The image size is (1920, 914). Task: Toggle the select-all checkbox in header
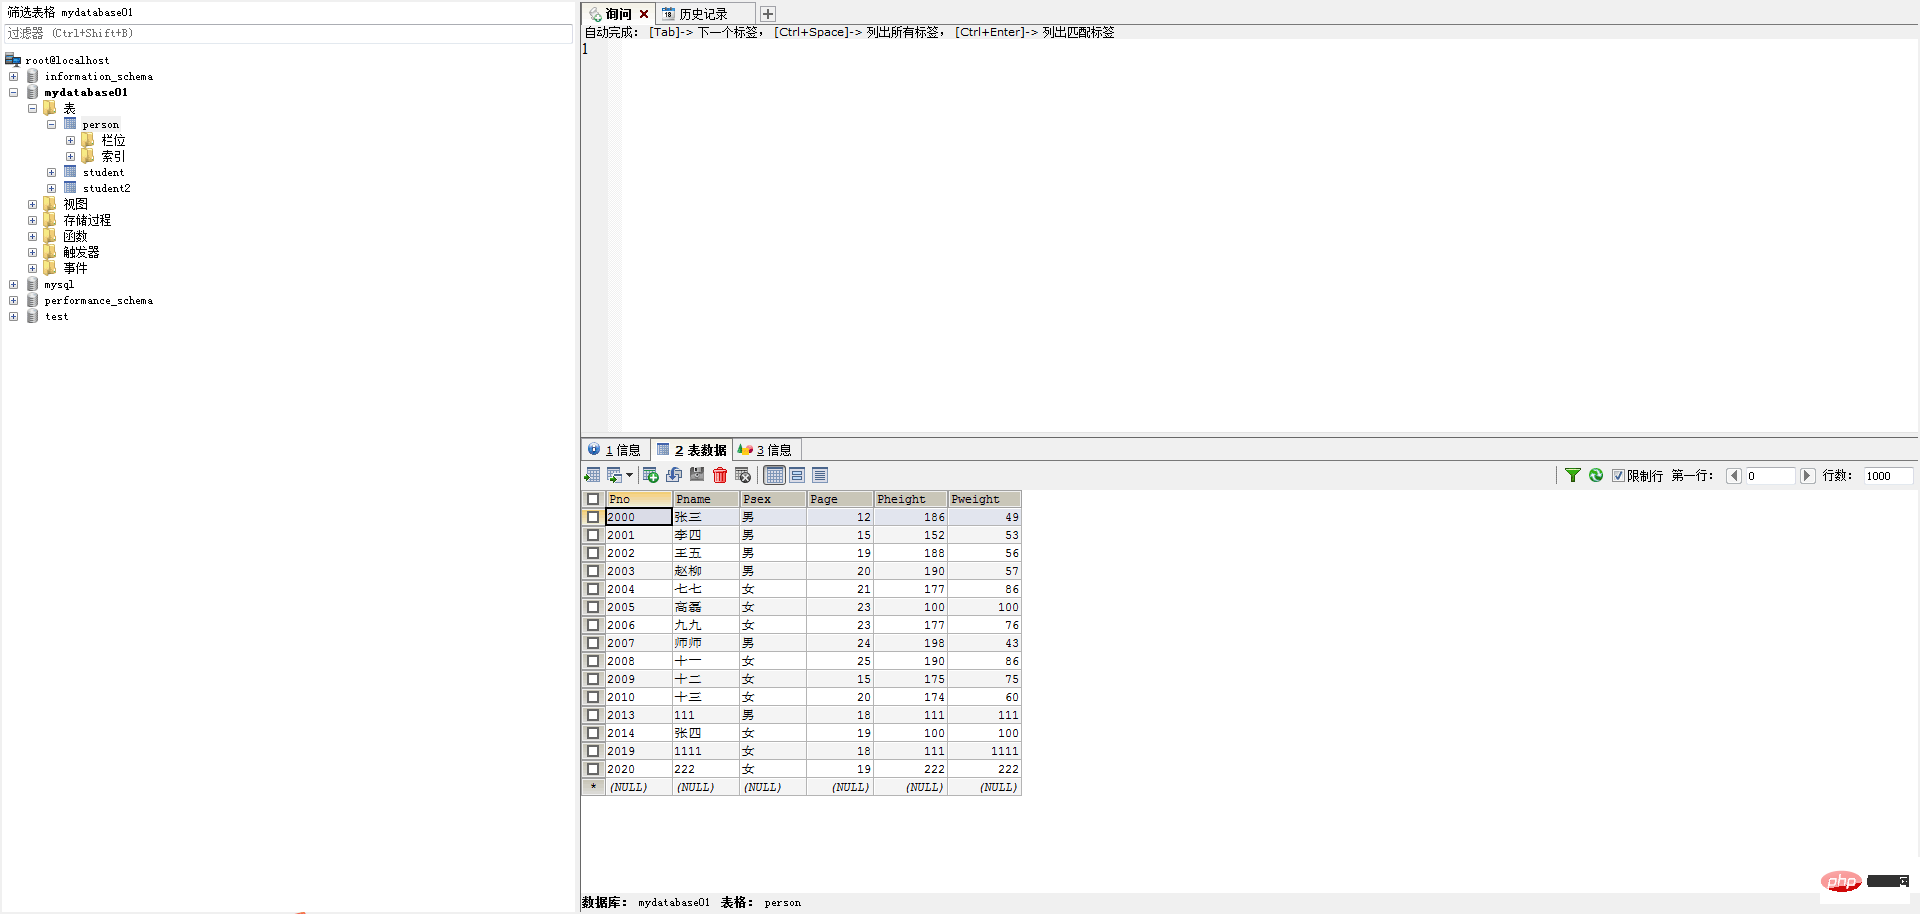[x=593, y=499]
